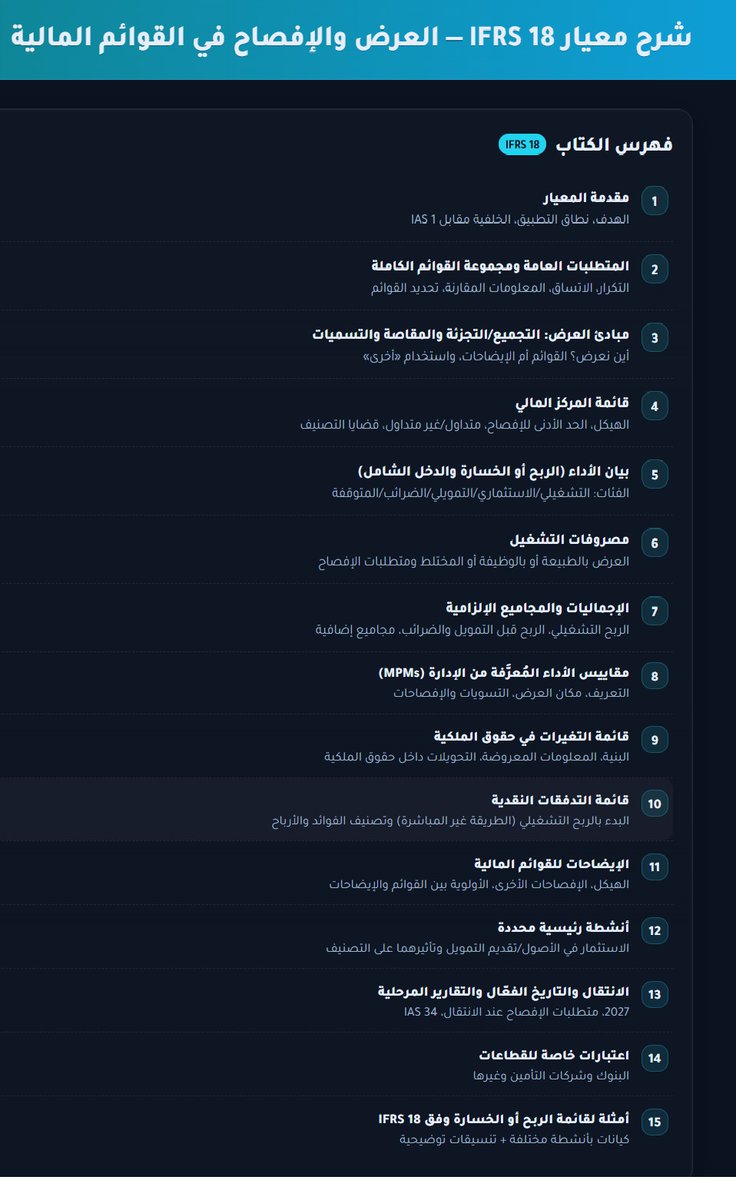
Task: Go to chapter 14 اعتبارات خاصة للقطاعات
Action: point(554,1056)
